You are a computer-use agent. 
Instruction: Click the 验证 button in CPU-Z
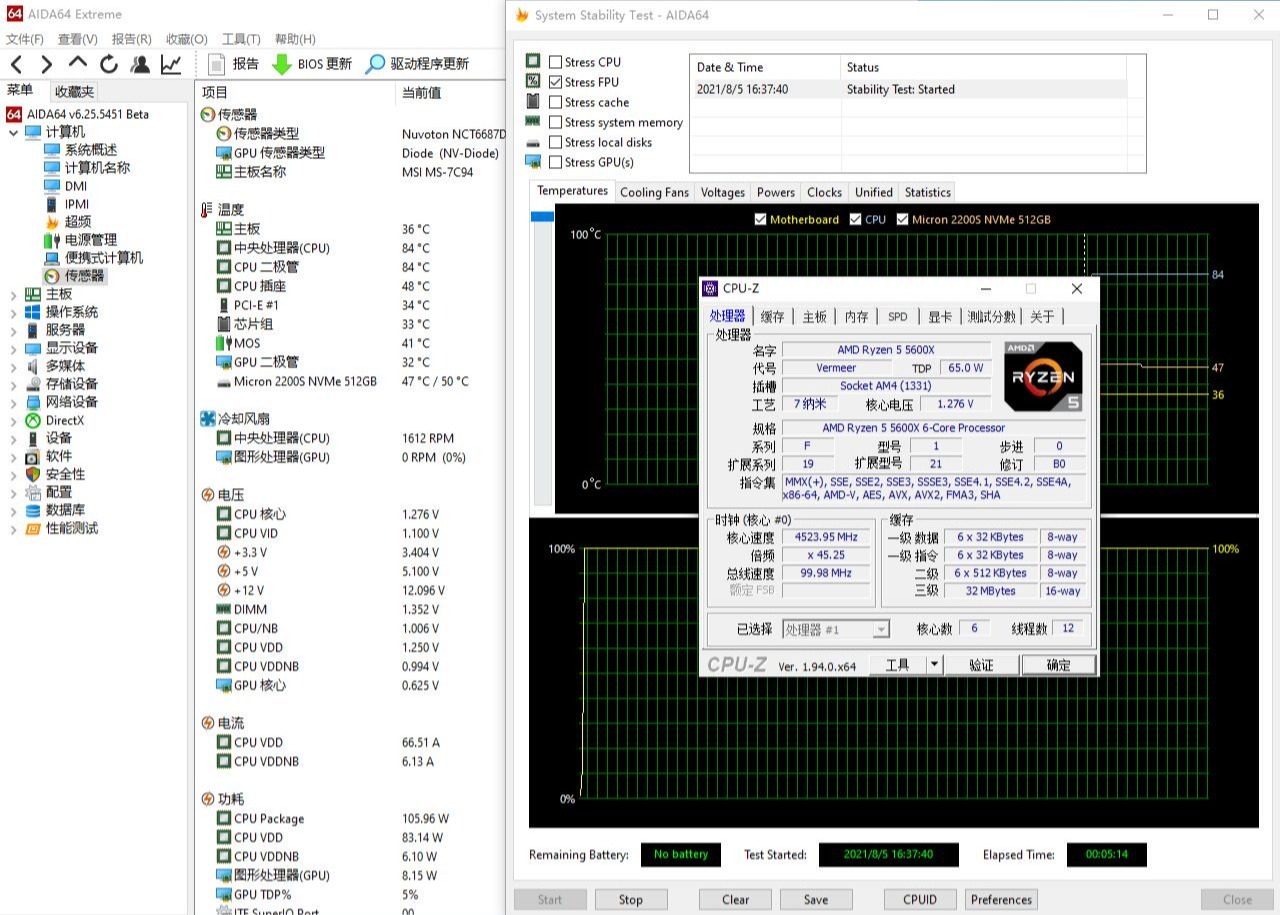coord(982,664)
